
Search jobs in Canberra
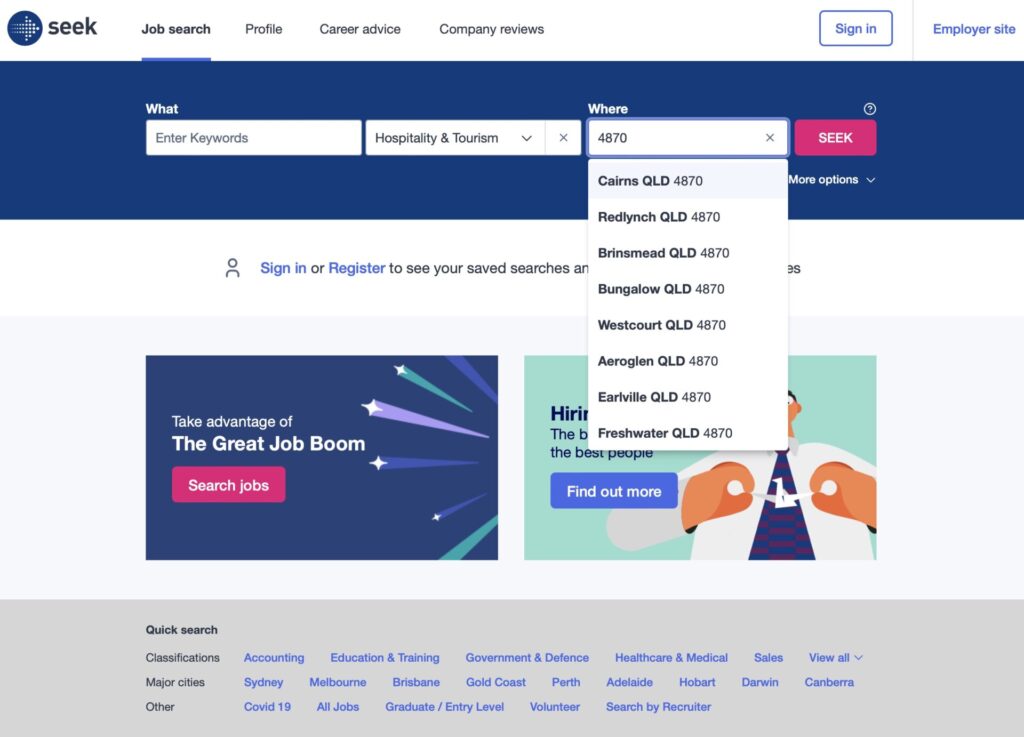pos(829,682)
